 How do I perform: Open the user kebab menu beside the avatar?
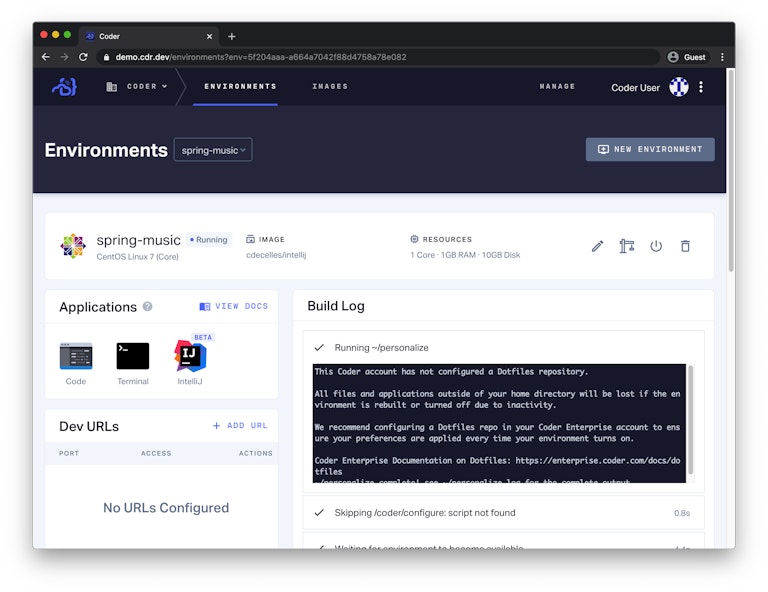pos(701,87)
